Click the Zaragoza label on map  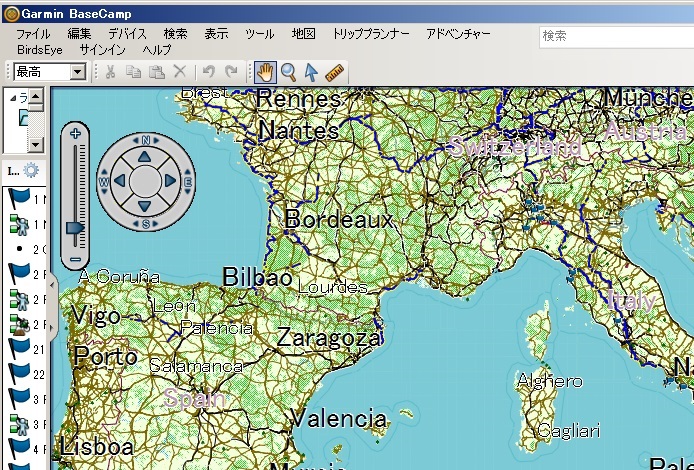(328, 338)
